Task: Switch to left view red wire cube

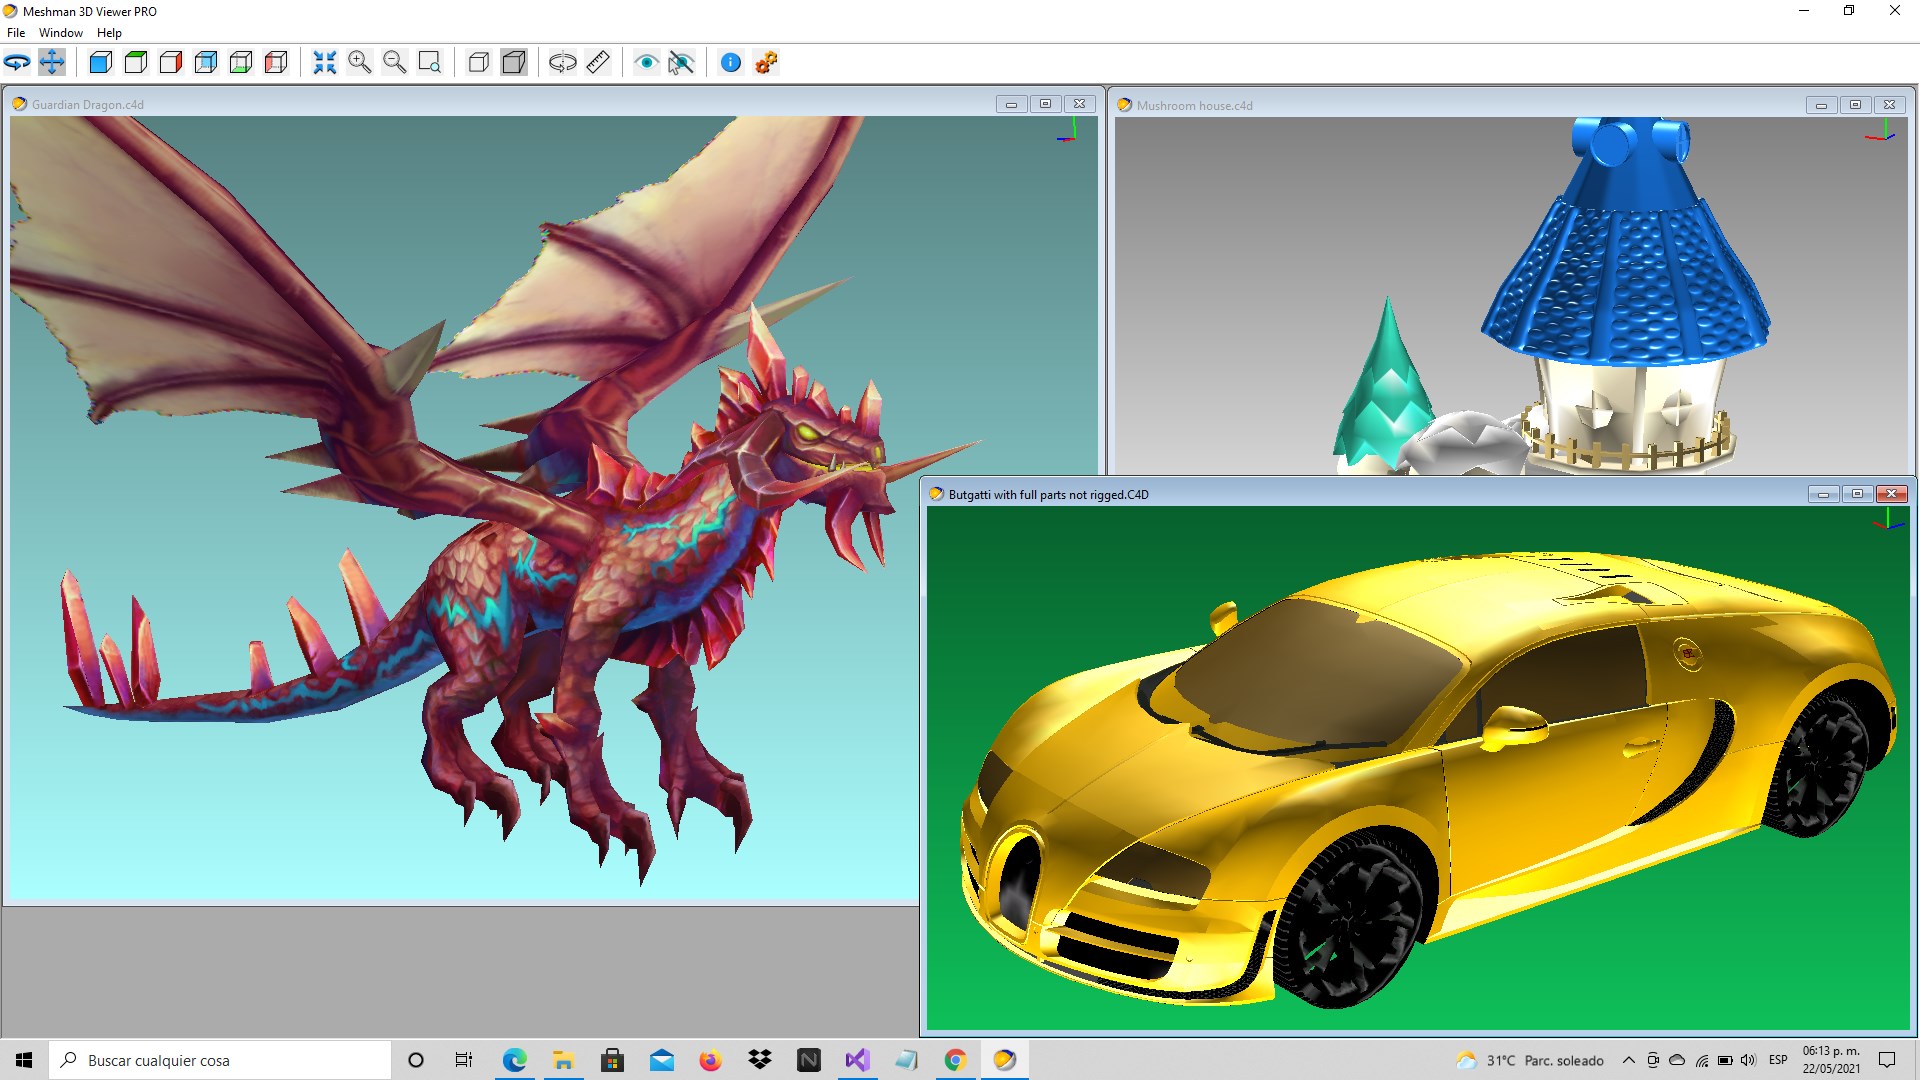Action: point(276,62)
